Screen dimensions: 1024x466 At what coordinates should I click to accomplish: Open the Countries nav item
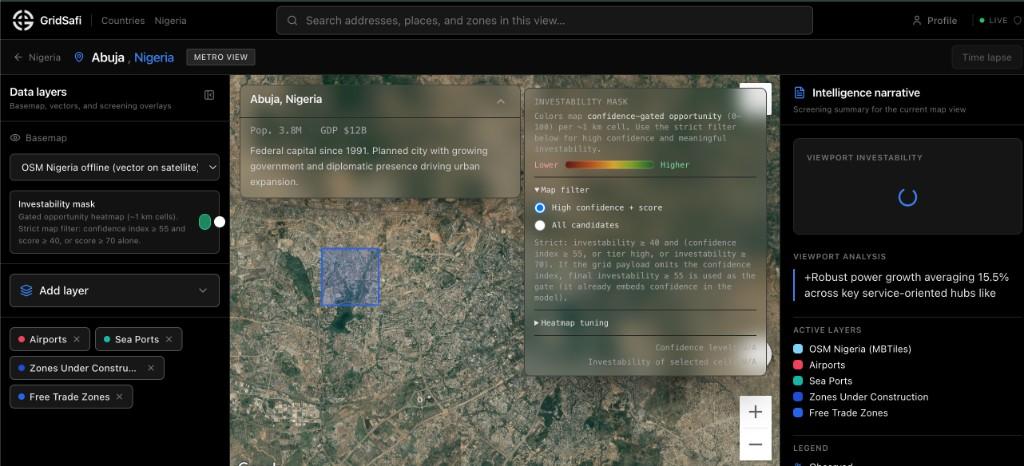123,21
